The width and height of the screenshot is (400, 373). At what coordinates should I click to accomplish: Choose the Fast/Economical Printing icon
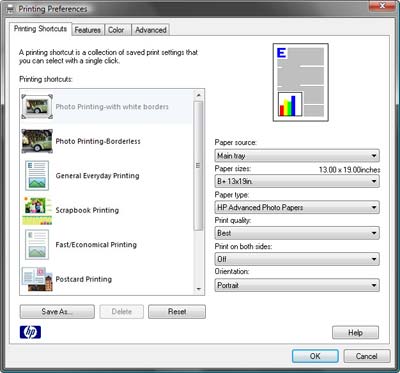[37, 245]
